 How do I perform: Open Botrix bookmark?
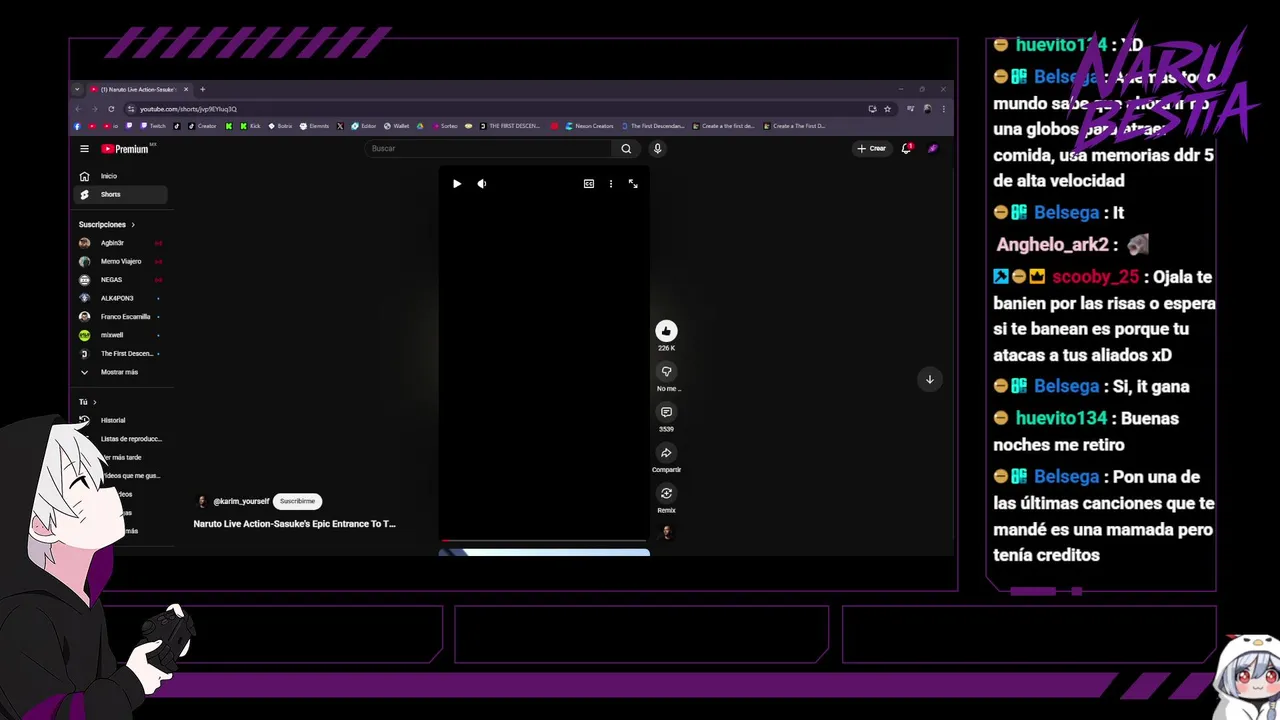point(280,126)
